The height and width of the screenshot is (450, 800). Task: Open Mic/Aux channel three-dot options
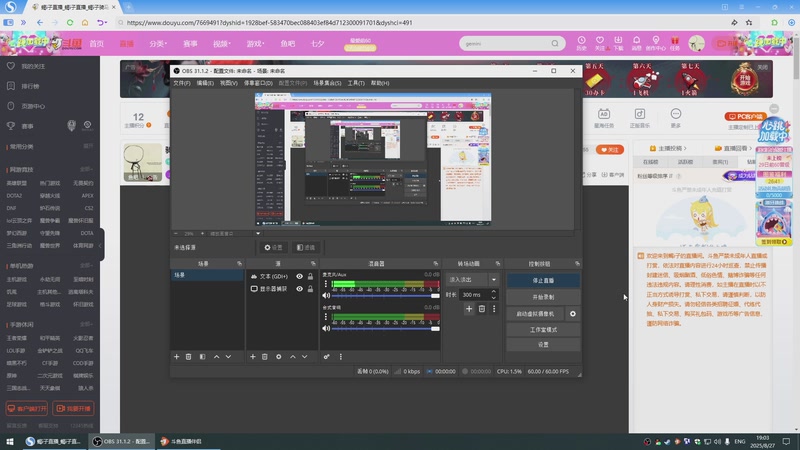326,284
